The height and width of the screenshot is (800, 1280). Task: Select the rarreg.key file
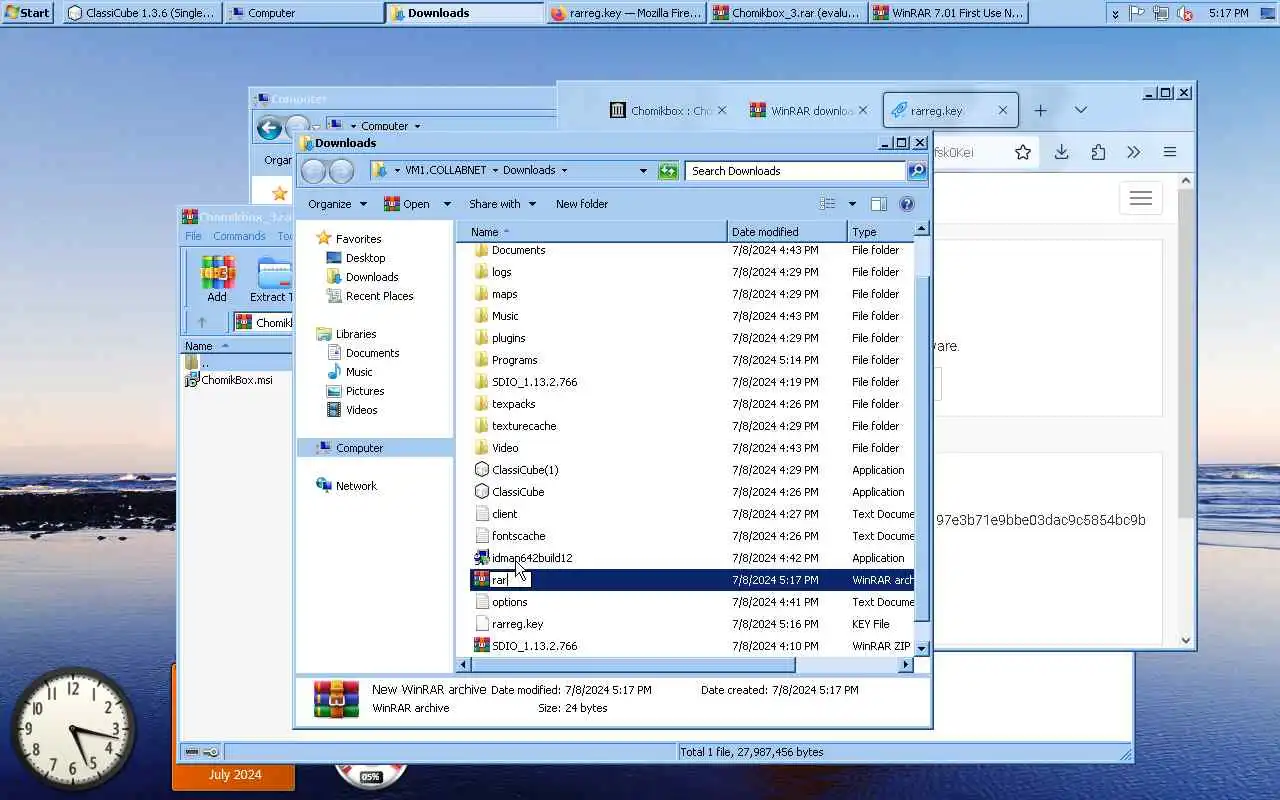point(692,624)
